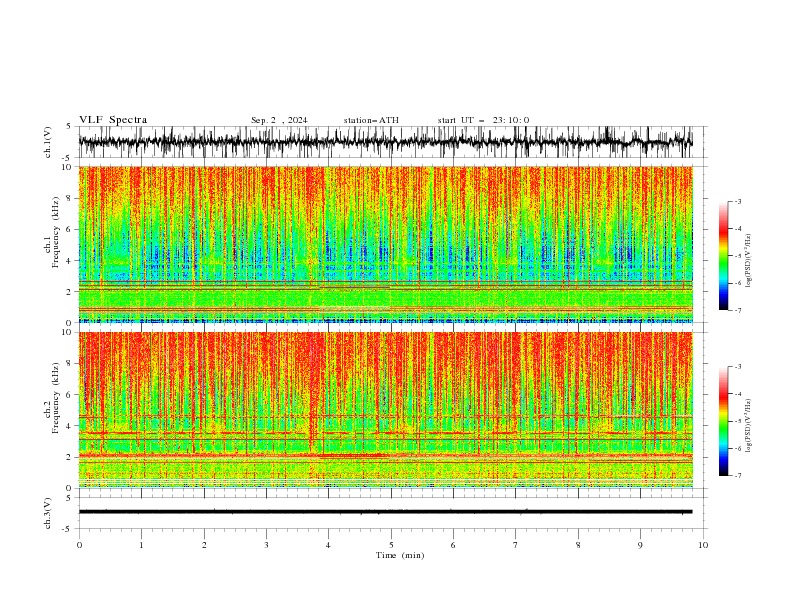Click the ch.2 frequency tick label '10'
Screen dimensions: 792x612
tap(67, 332)
